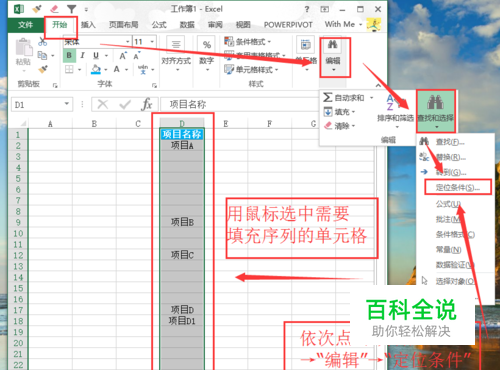
Task: Apply font color A
Action: click(117, 69)
